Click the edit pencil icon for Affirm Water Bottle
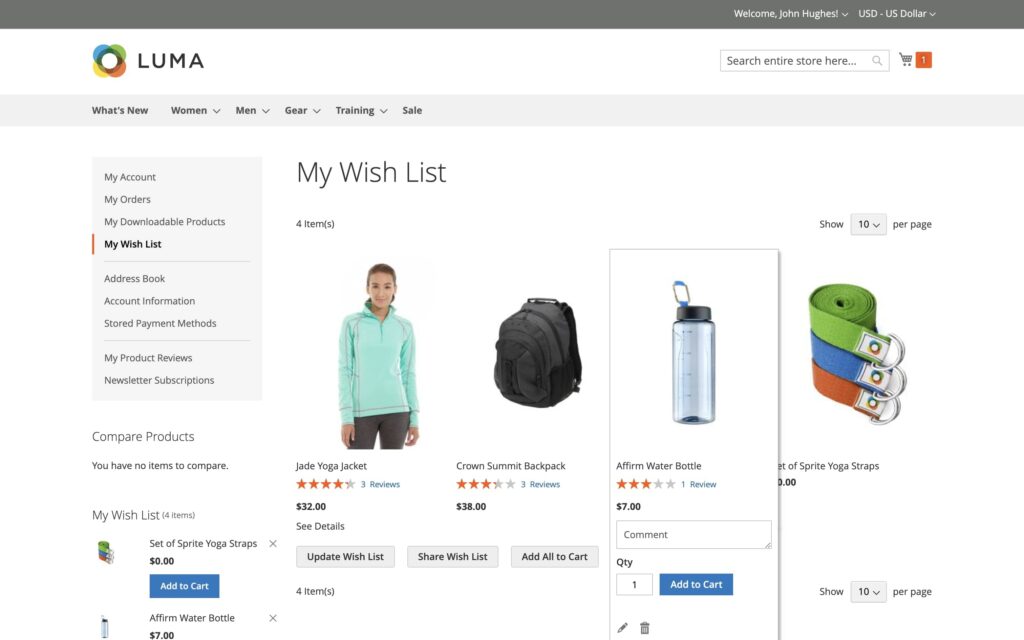Viewport: 1024px width, 640px height. pos(622,628)
